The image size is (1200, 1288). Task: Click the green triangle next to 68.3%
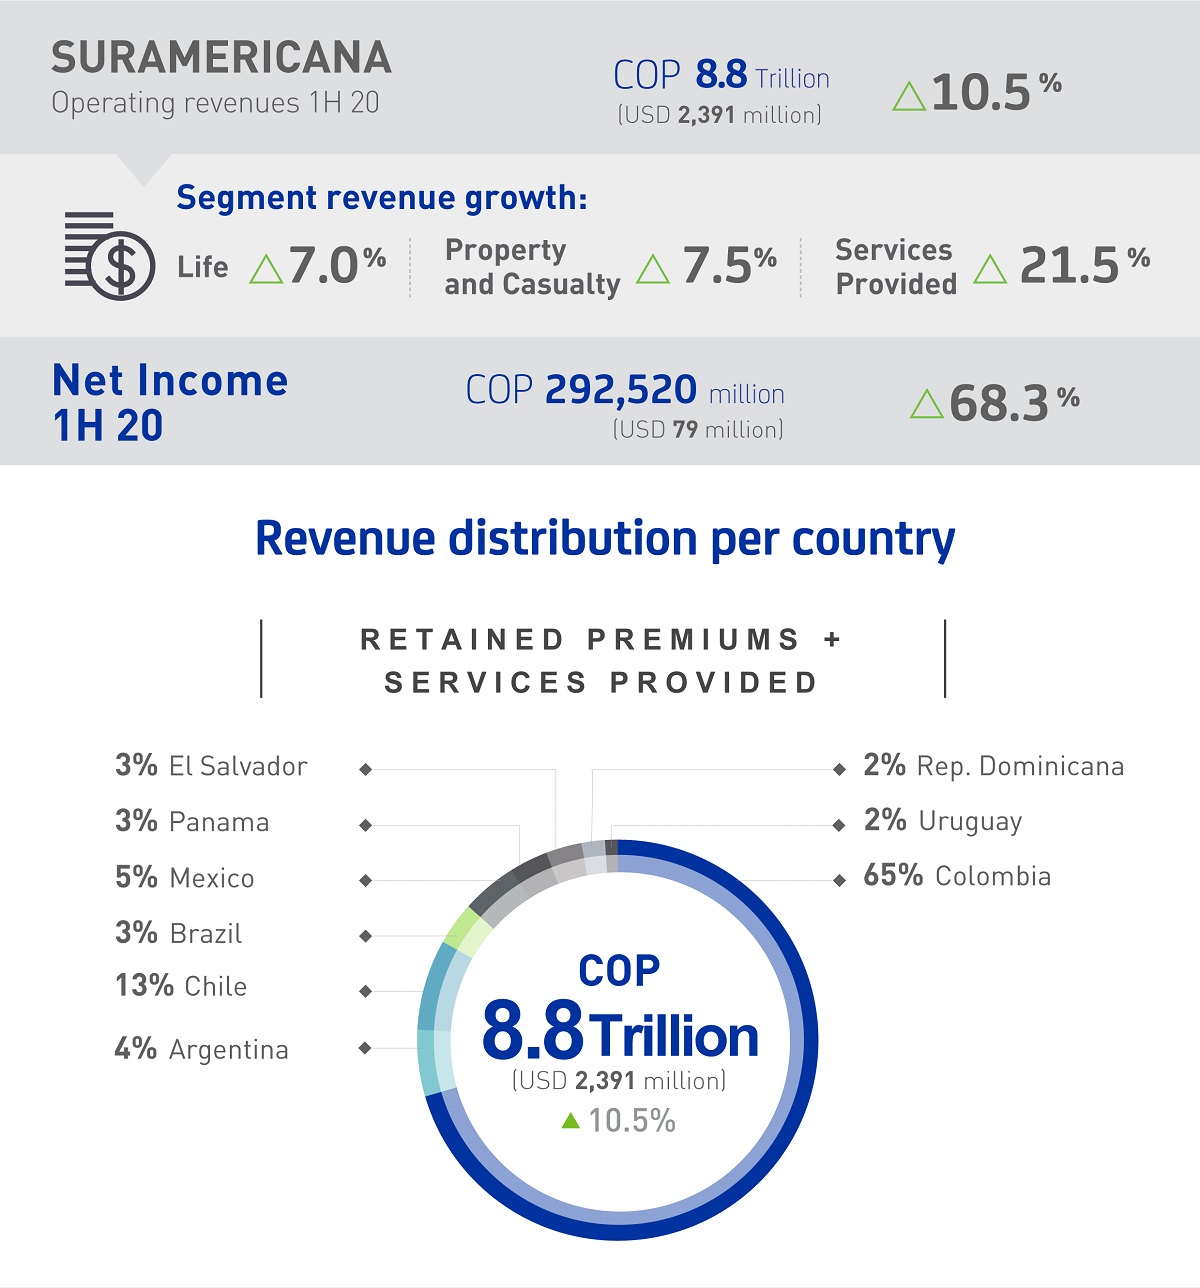pos(927,405)
